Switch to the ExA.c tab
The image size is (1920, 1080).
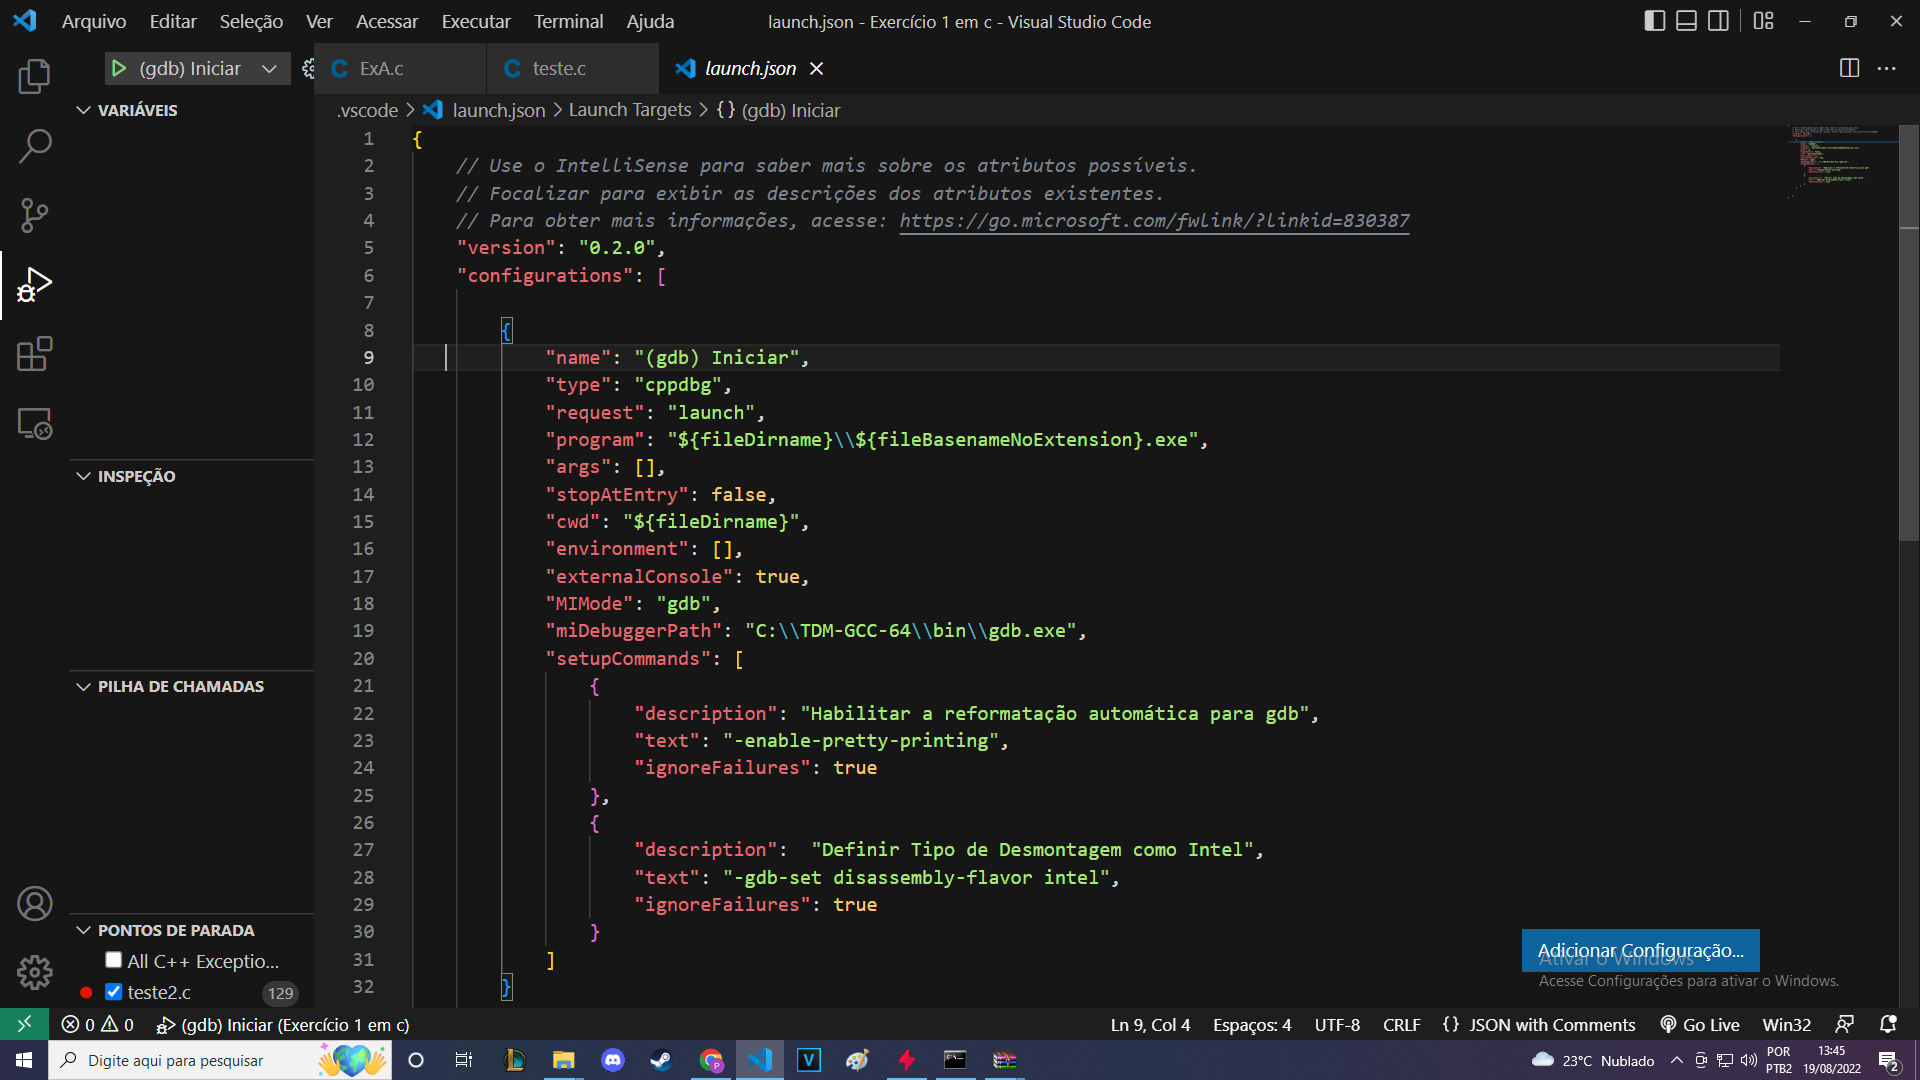(x=401, y=68)
